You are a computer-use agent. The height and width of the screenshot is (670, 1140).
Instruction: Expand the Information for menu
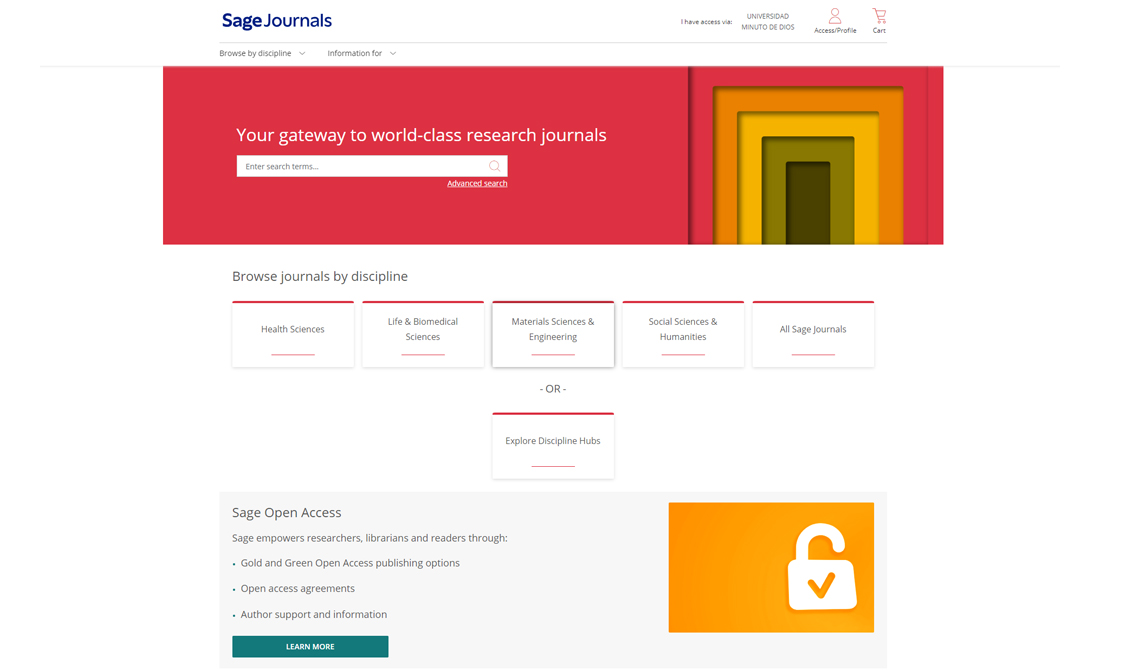361,53
